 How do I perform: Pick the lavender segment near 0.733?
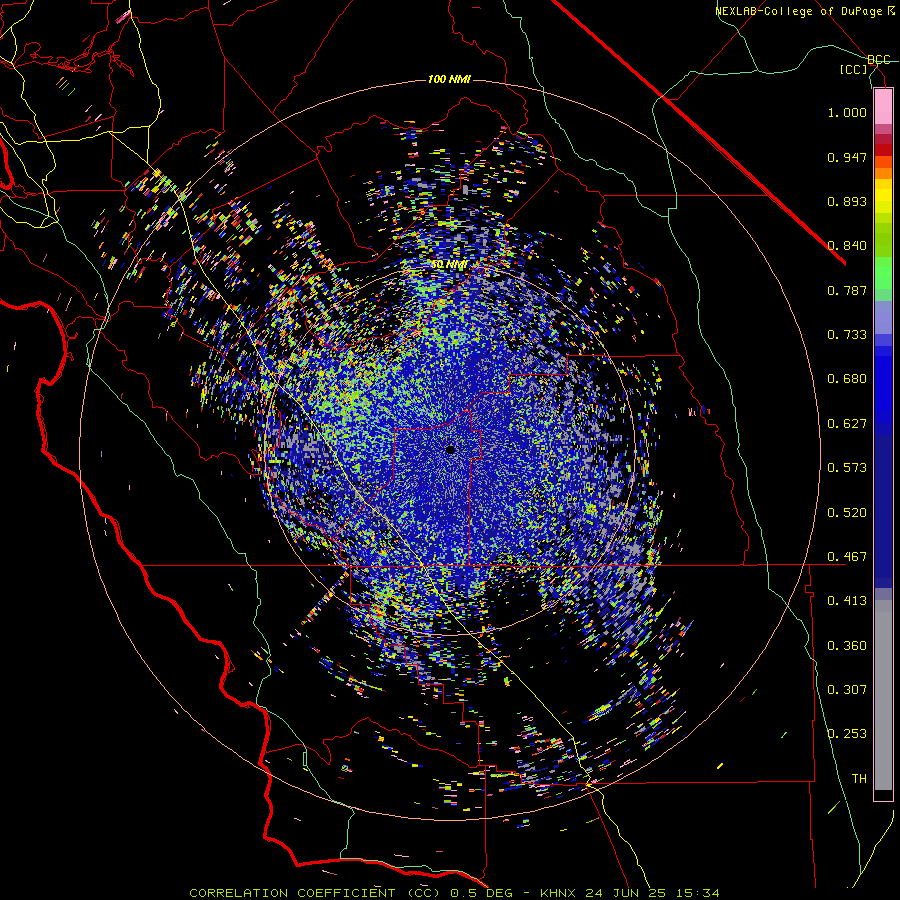click(883, 317)
